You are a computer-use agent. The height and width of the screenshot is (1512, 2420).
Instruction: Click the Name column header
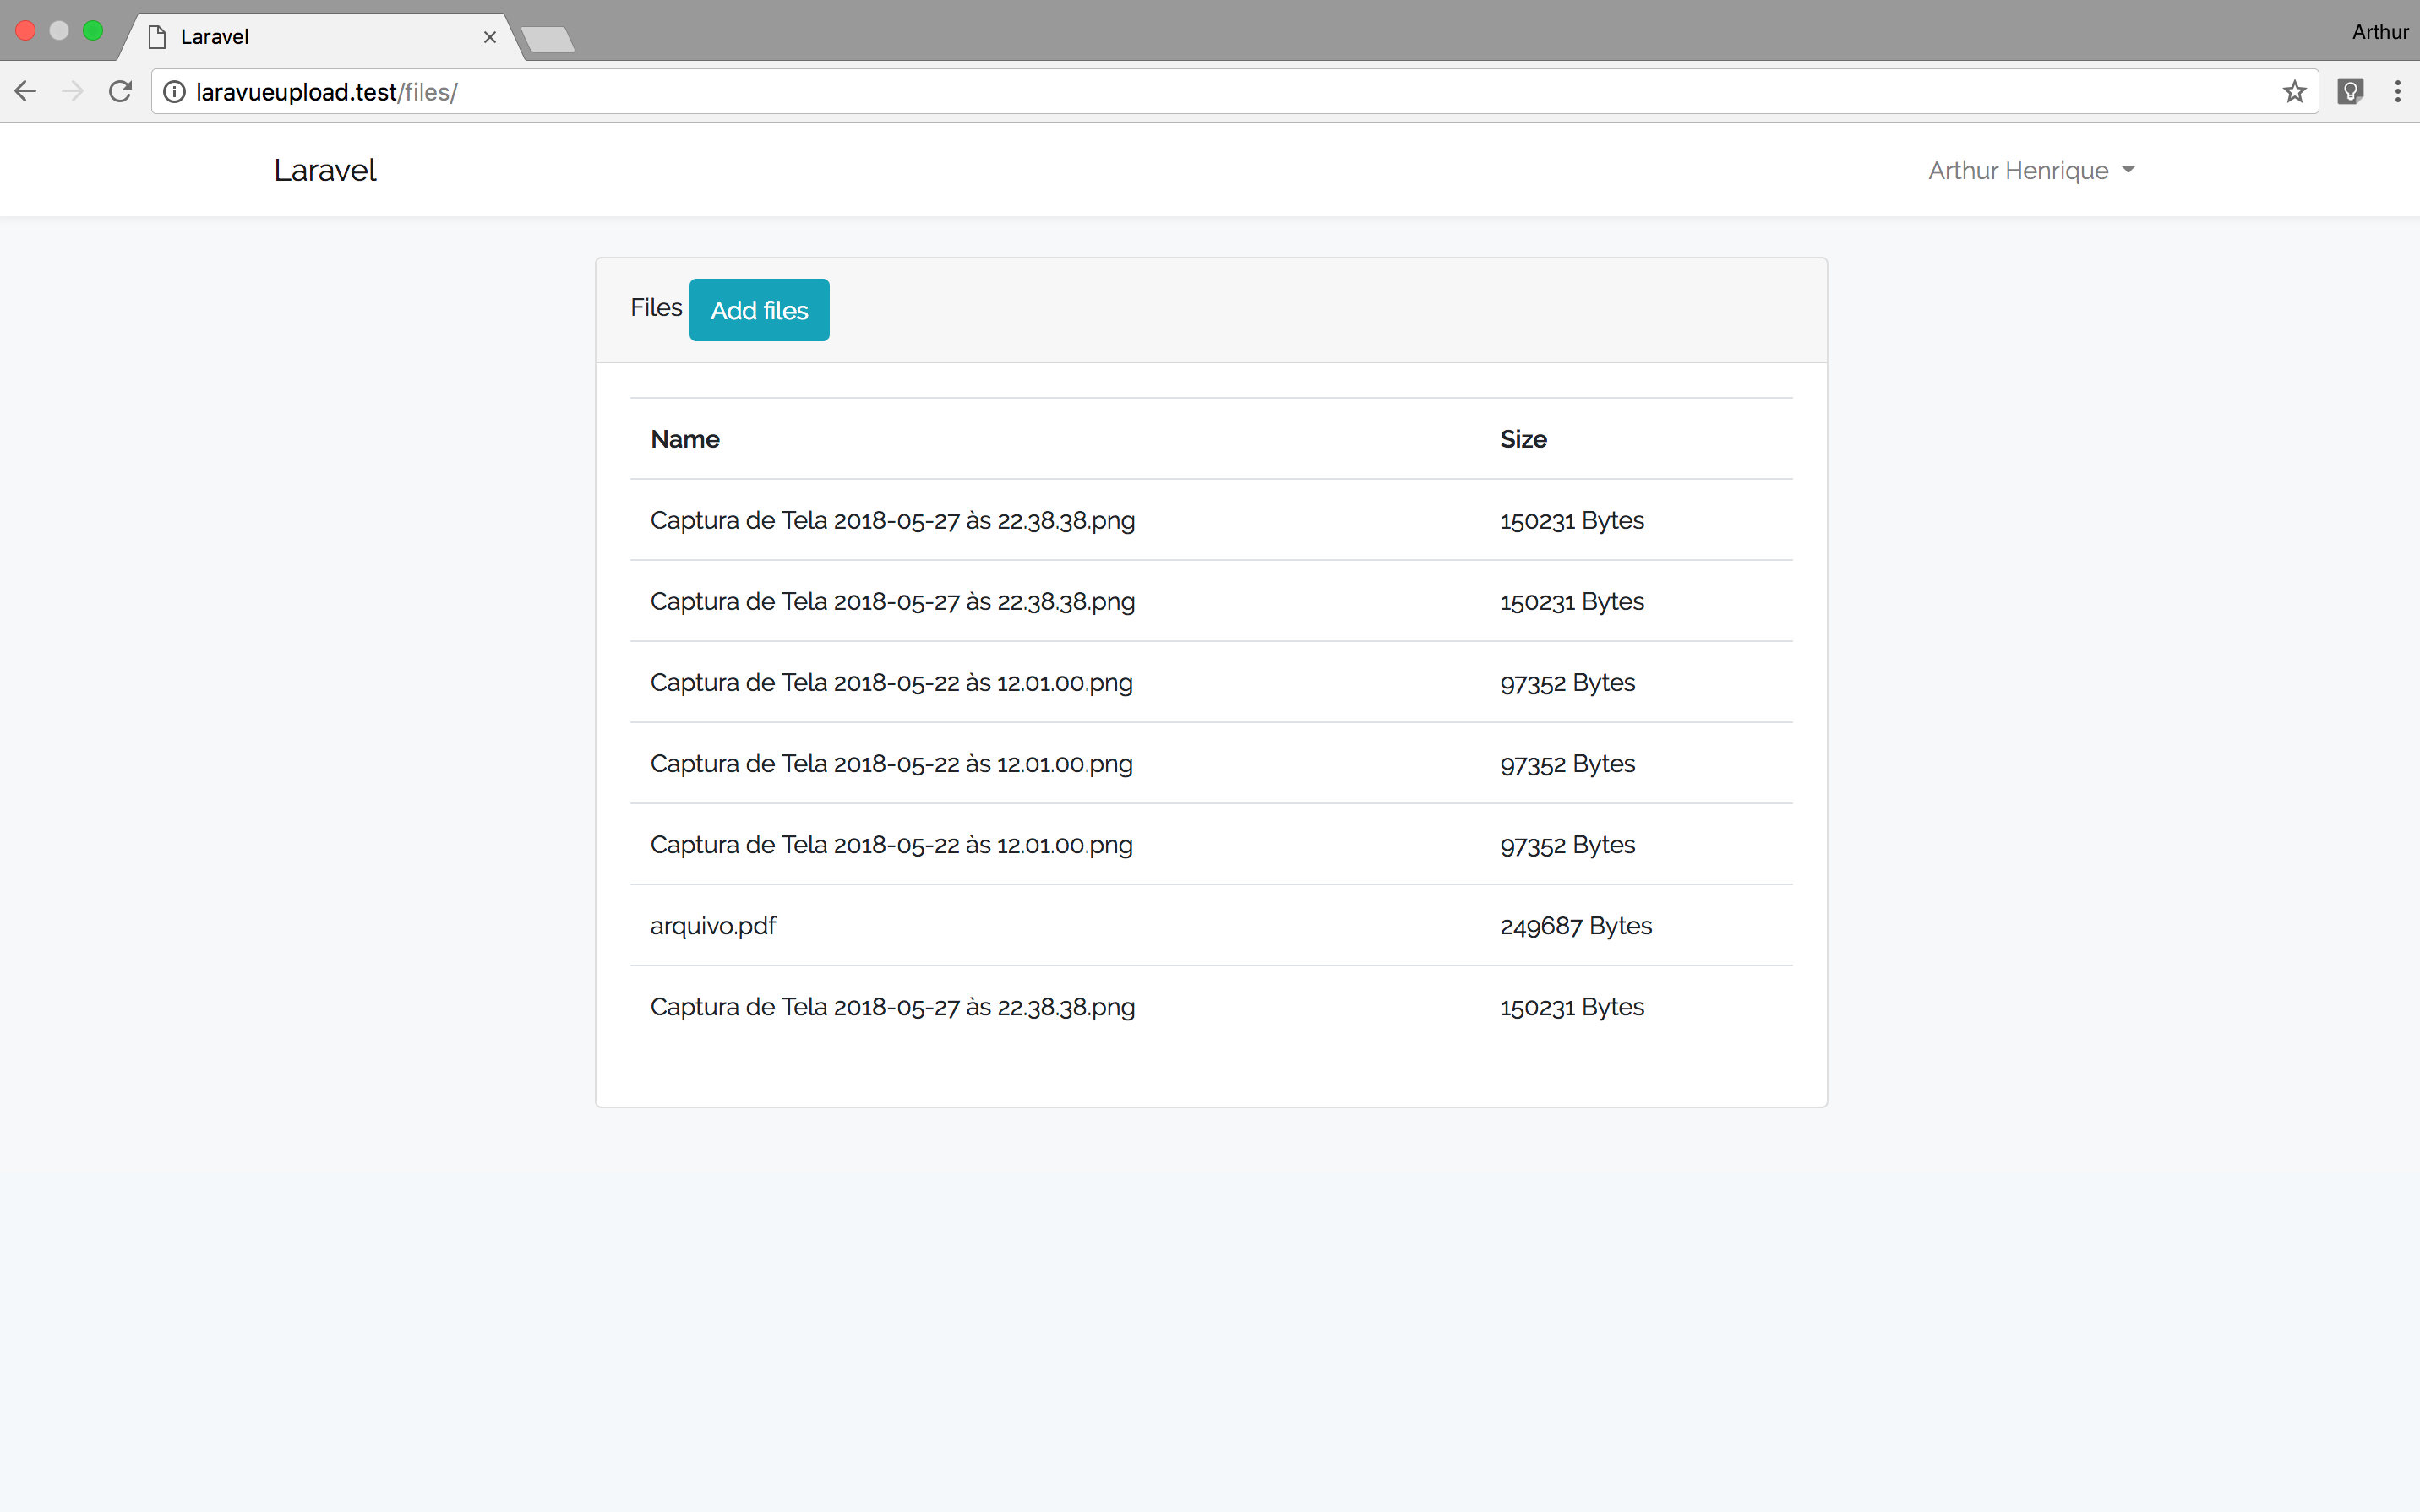click(x=685, y=439)
